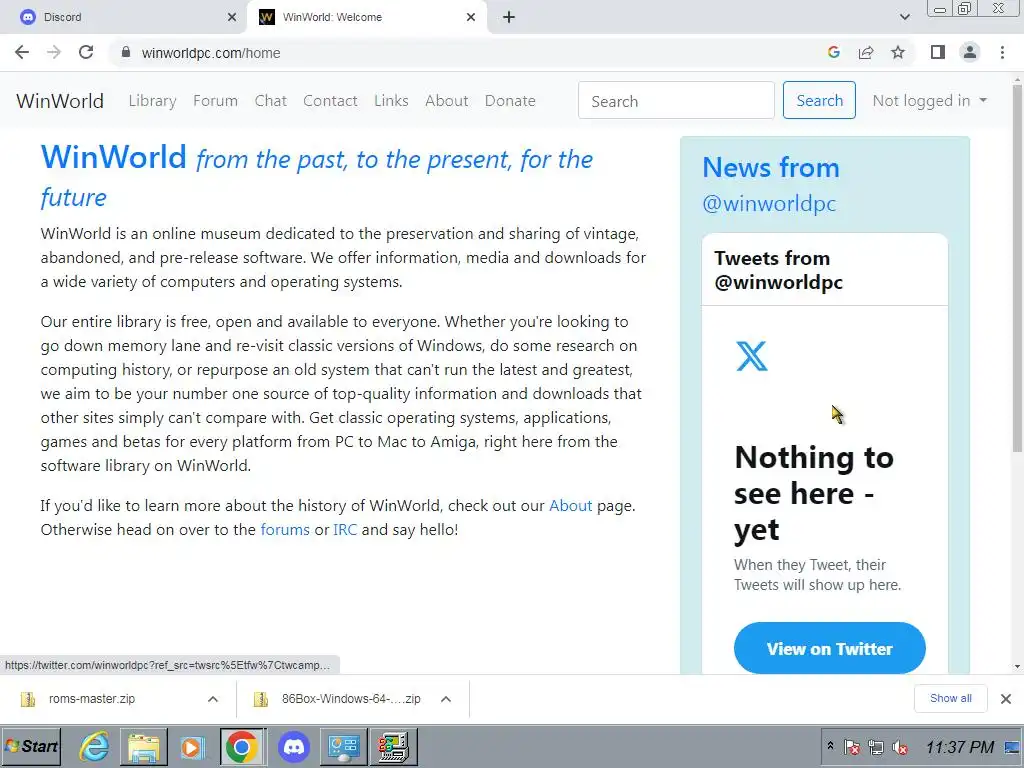Expand the tab search chevron
The width and height of the screenshot is (1024, 768).
[904, 17]
